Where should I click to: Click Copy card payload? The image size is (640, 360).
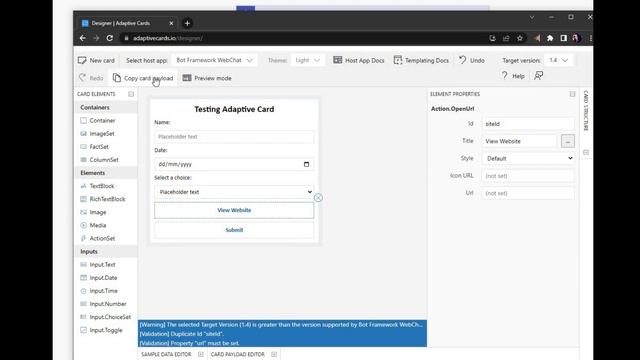click(143, 78)
